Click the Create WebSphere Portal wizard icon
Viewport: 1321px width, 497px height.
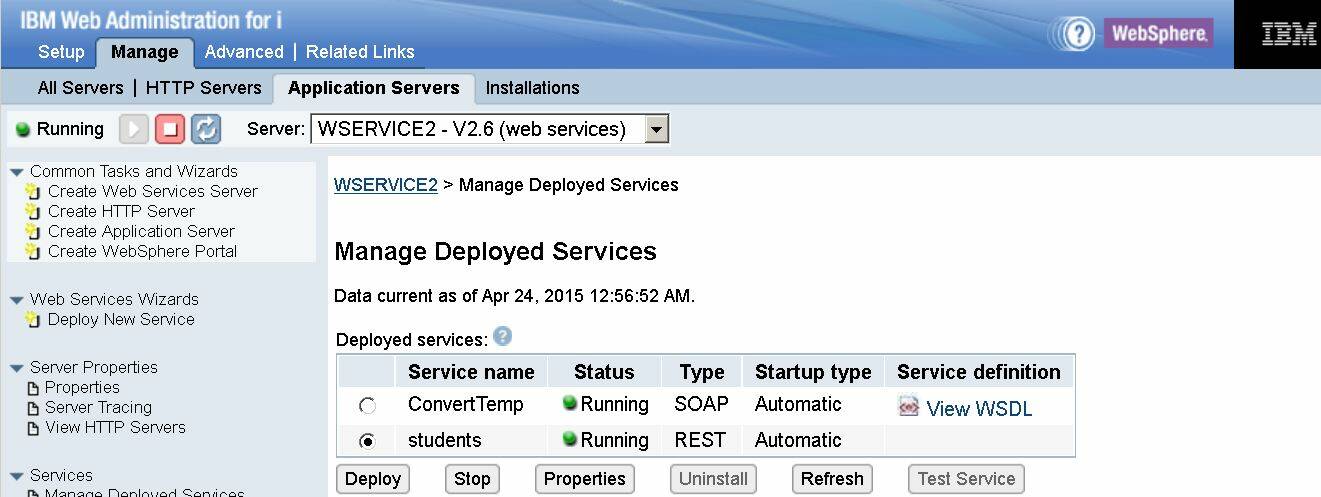pyautogui.click(x=33, y=251)
